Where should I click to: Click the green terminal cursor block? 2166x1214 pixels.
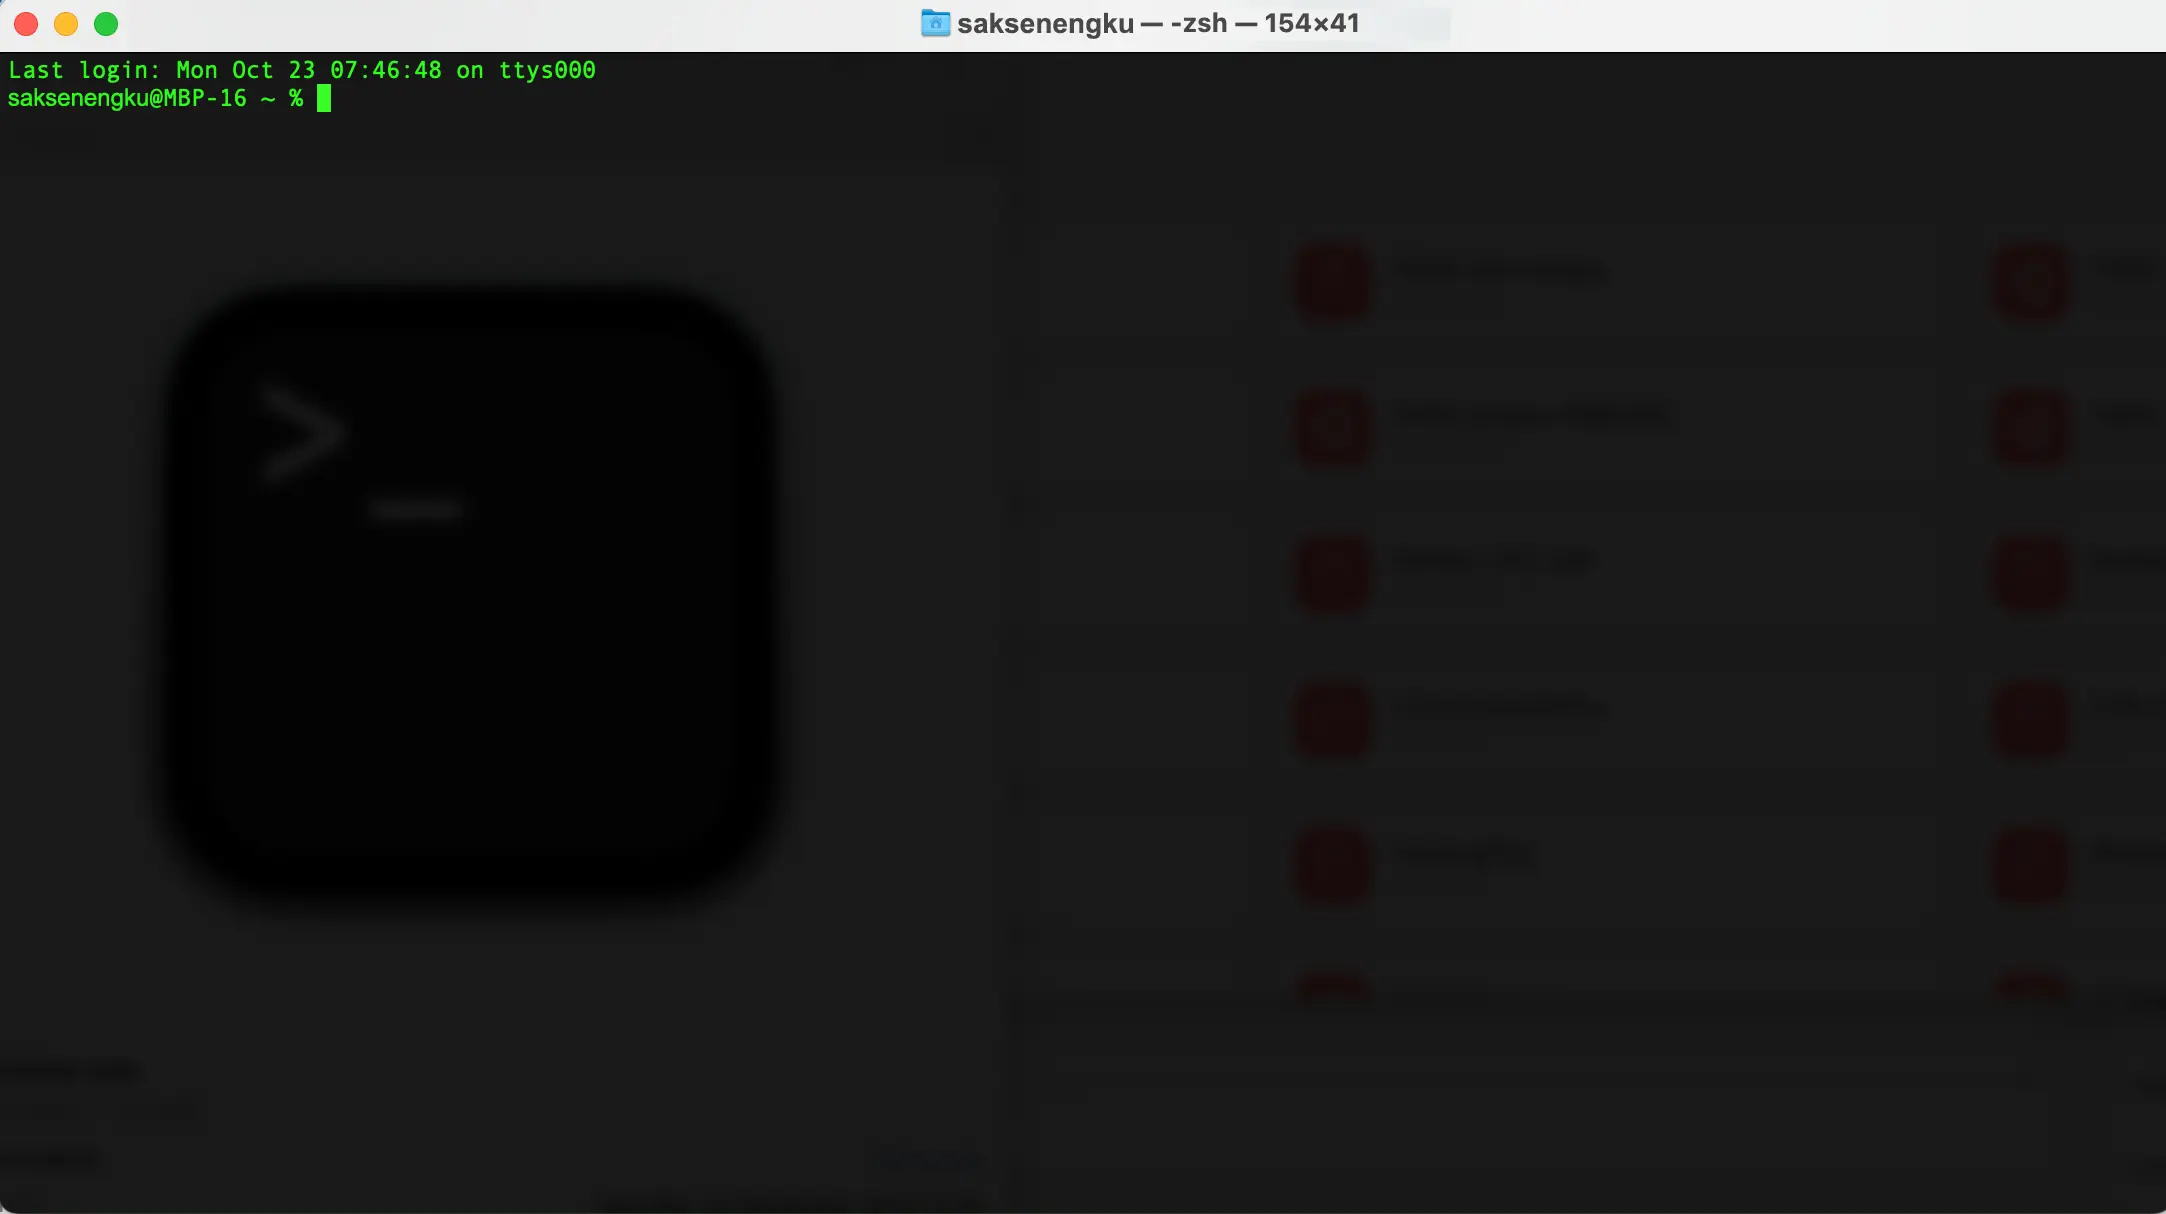pos(324,98)
